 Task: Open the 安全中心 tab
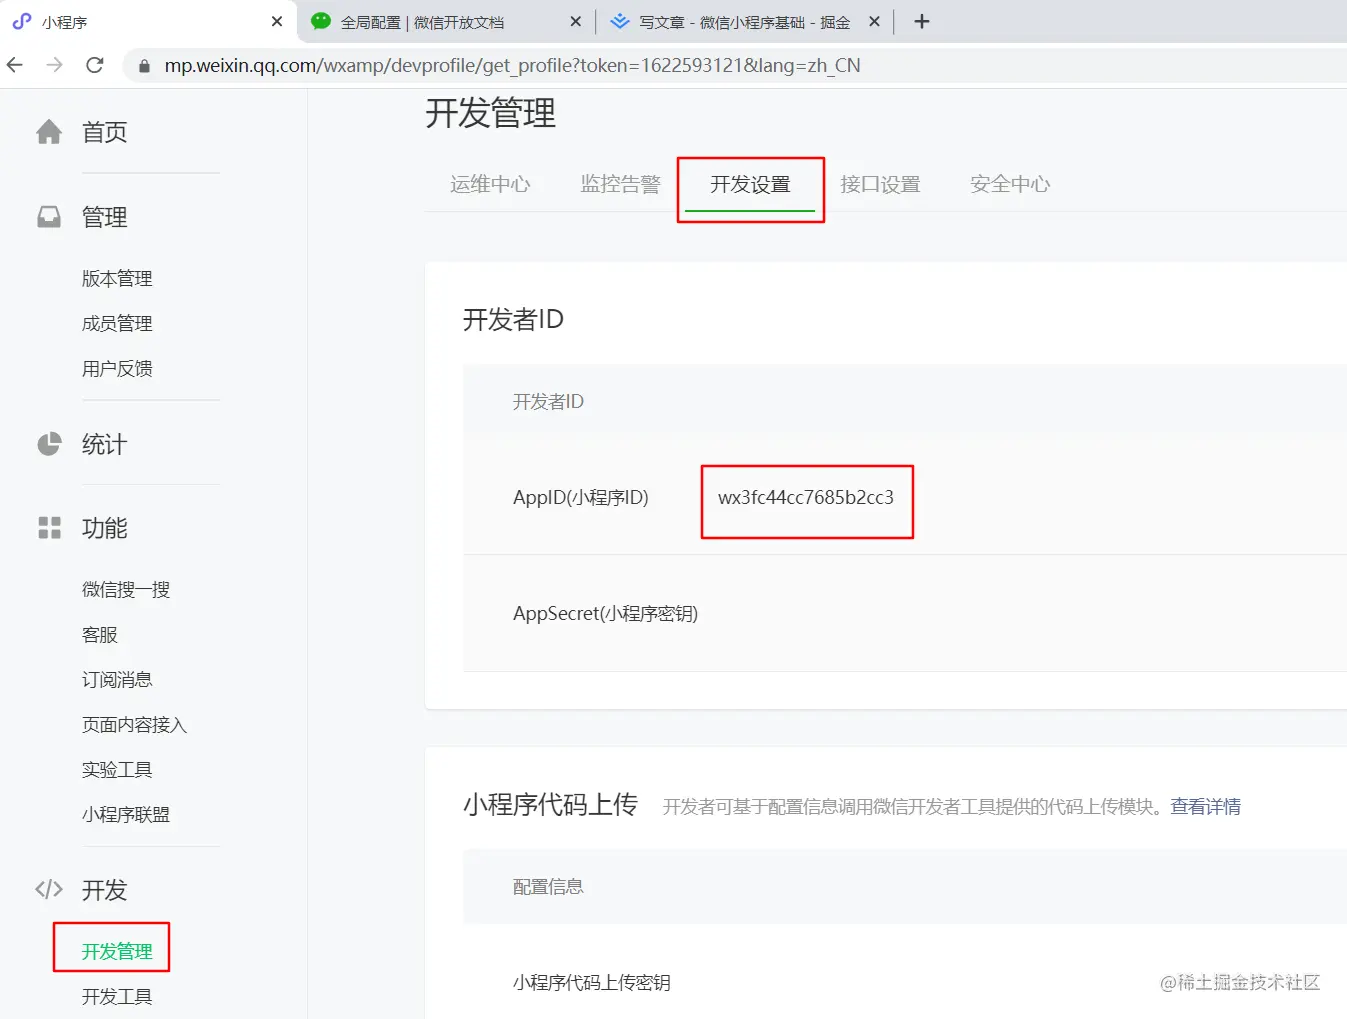point(1010,184)
